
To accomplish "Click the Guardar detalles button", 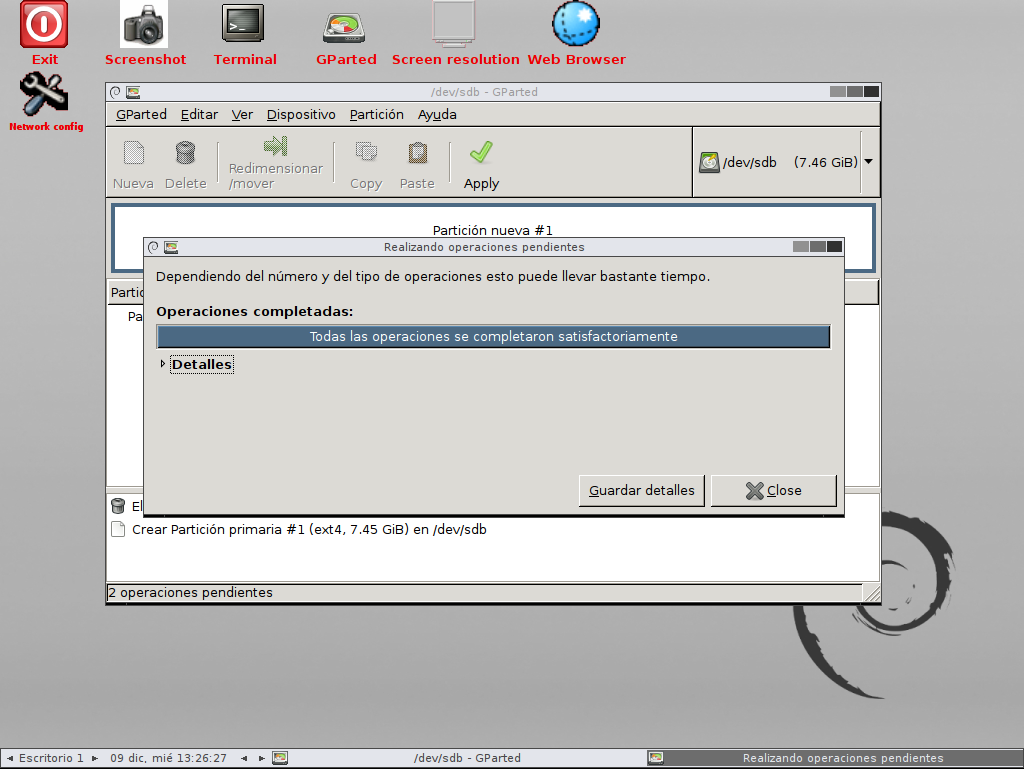I will pos(641,490).
